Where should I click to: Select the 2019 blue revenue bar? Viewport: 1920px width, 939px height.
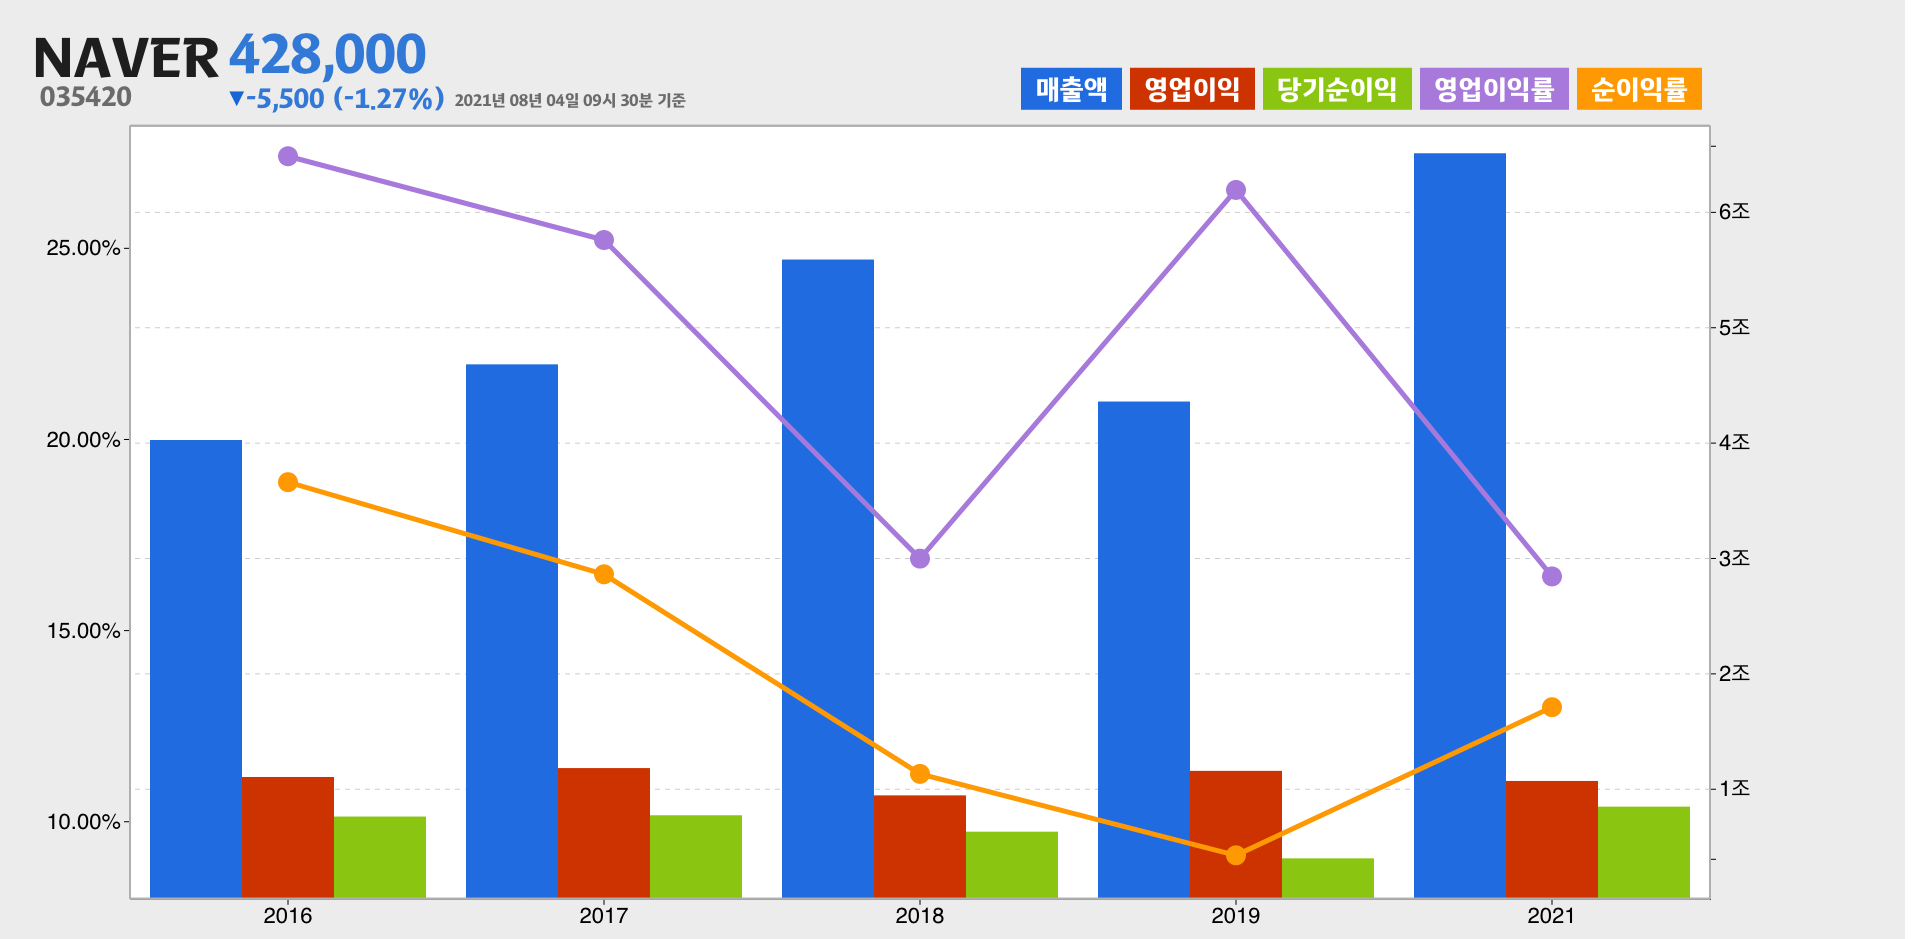pos(1144,650)
